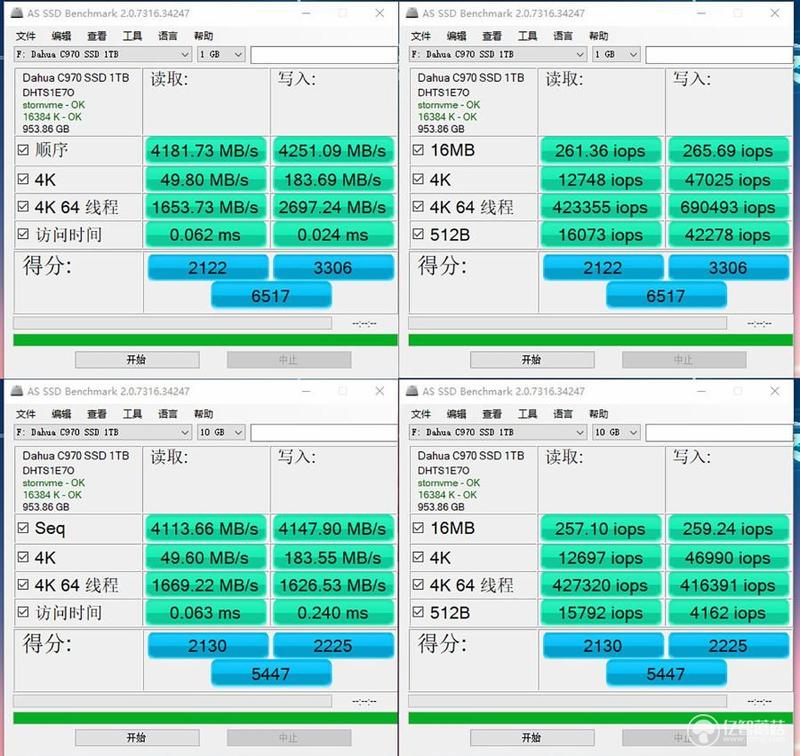Open the 10 GB size dropdown in the 257.10 iops window
This screenshot has height=756, width=800.
click(616, 432)
